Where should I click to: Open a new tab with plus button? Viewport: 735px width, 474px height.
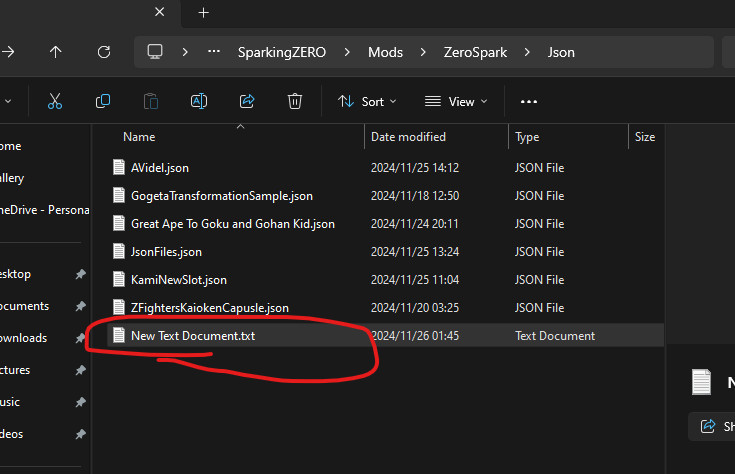pyautogui.click(x=203, y=13)
